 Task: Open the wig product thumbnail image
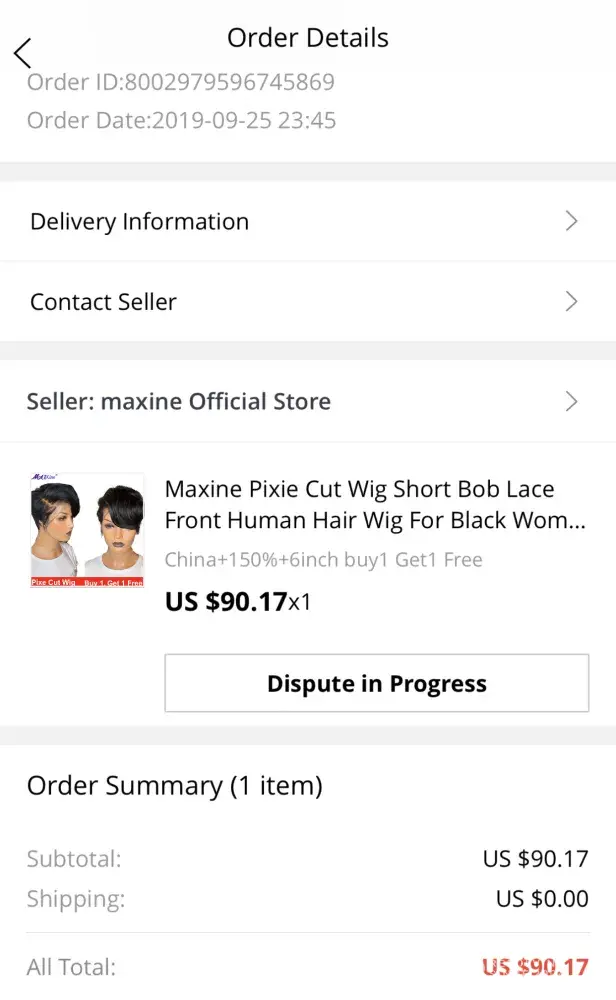(x=87, y=530)
